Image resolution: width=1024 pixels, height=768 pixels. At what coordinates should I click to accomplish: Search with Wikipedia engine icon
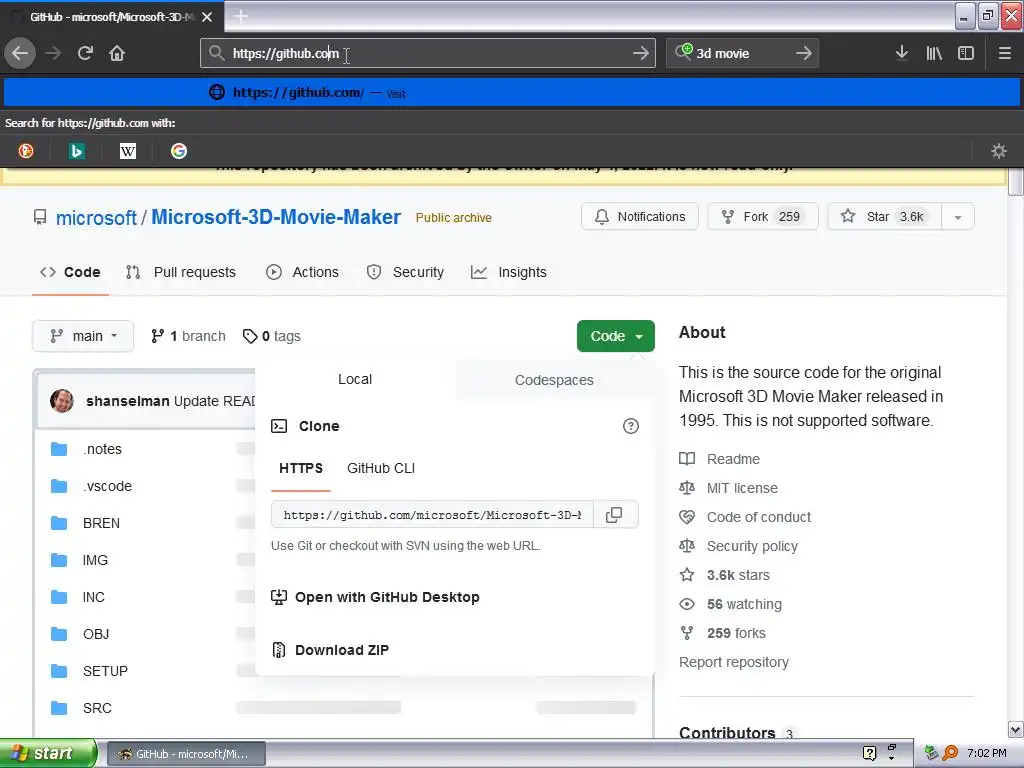coord(128,151)
